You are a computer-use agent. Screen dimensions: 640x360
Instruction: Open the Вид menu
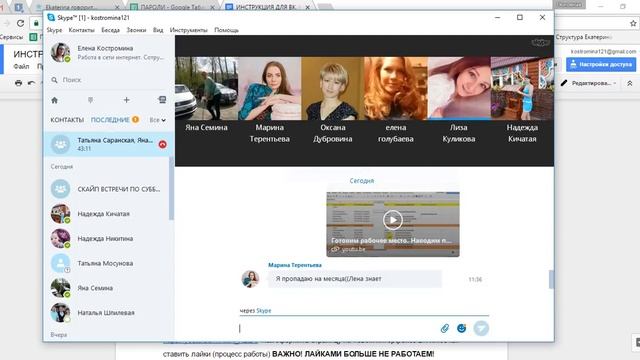158,30
